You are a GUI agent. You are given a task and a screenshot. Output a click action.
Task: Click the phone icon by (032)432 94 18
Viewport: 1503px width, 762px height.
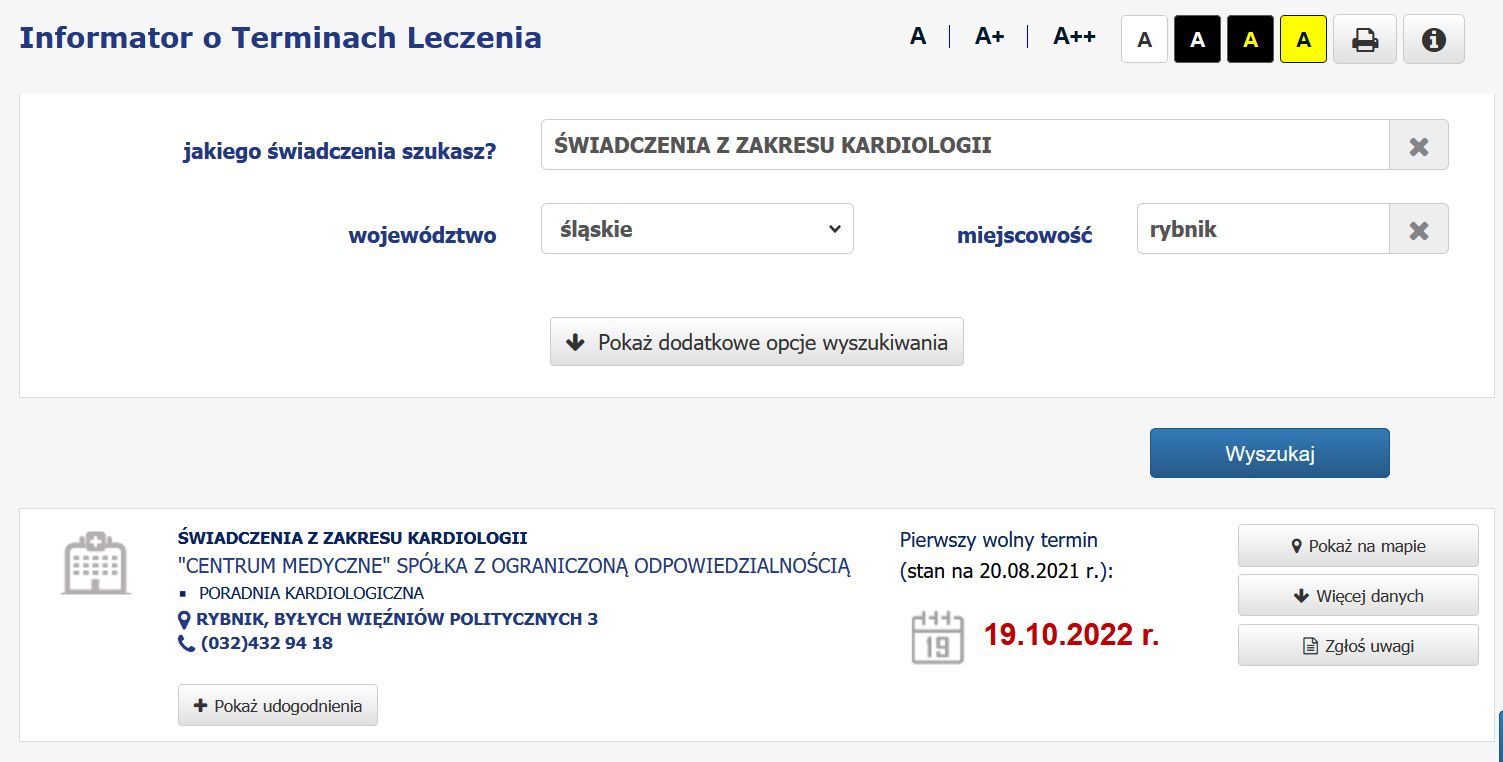point(186,644)
